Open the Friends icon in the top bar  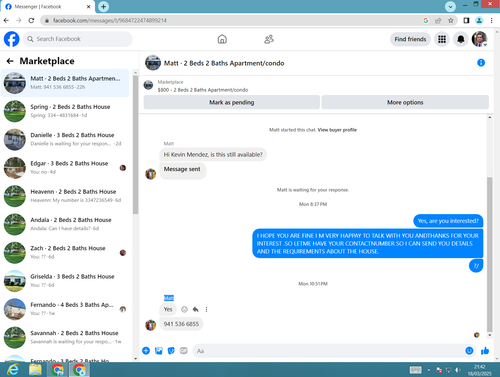coord(269,39)
